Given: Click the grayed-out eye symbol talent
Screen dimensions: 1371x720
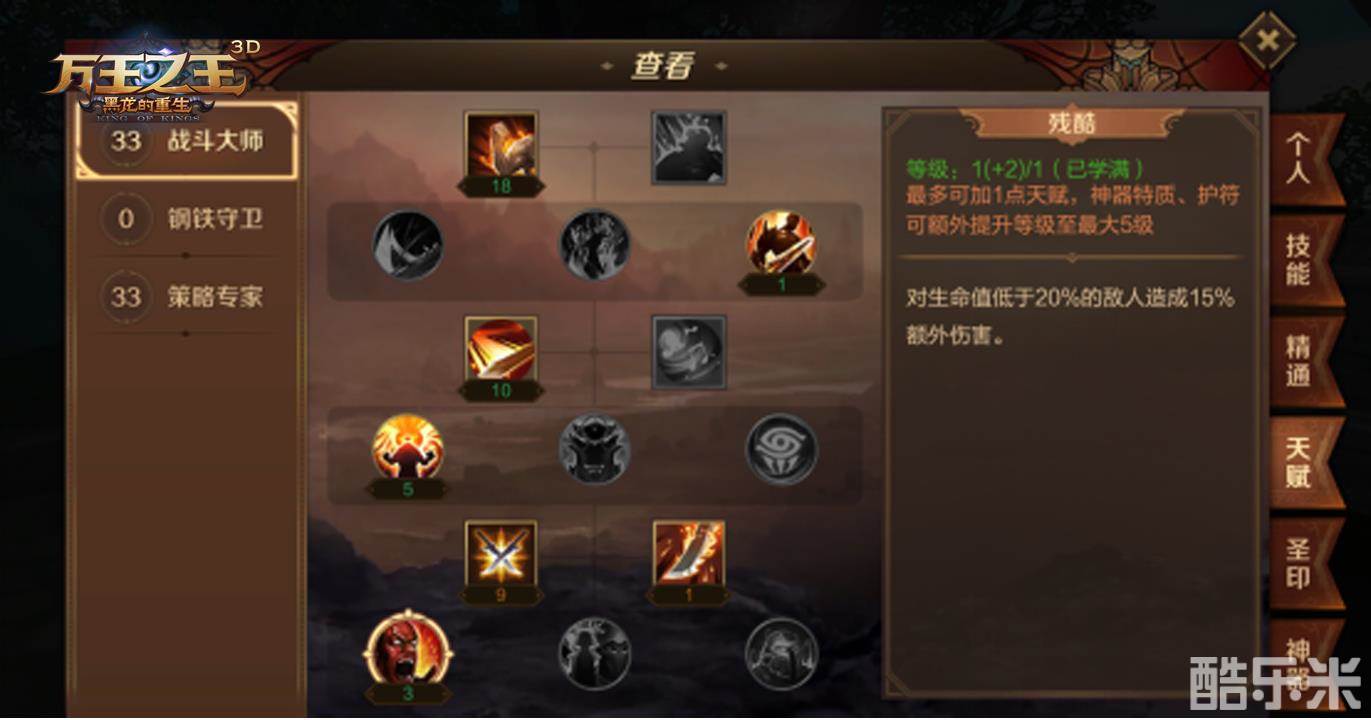Looking at the screenshot, I should pyautogui.click(x=782, y=450).
